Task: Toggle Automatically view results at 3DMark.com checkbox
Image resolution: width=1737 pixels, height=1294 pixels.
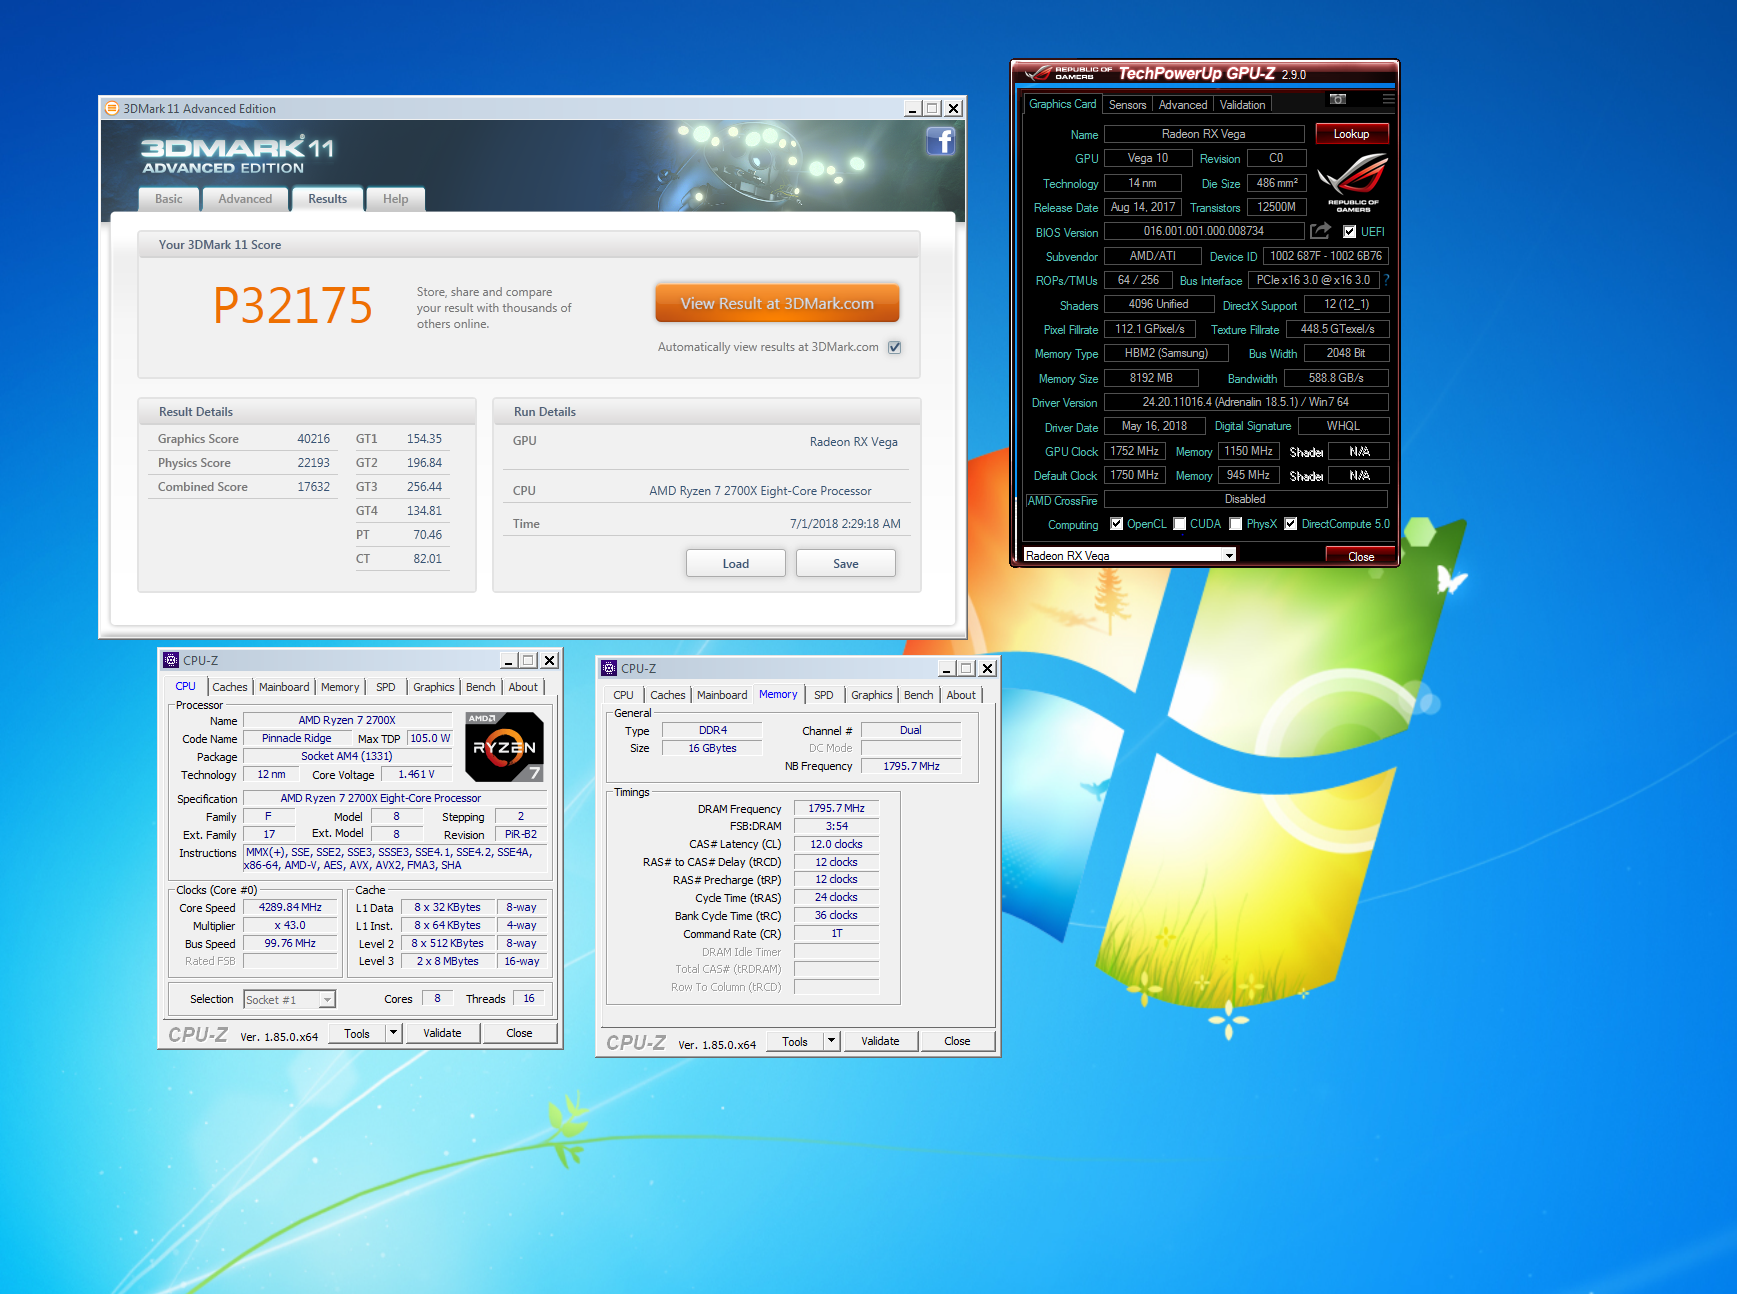Action: [x=895, y=347]
